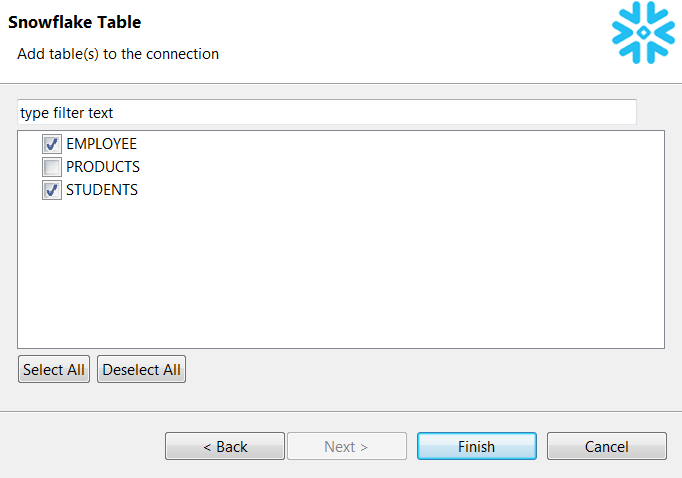
Task: Select the STUDENTS table label
Action: pyautogui.click(x=102, y=190)
